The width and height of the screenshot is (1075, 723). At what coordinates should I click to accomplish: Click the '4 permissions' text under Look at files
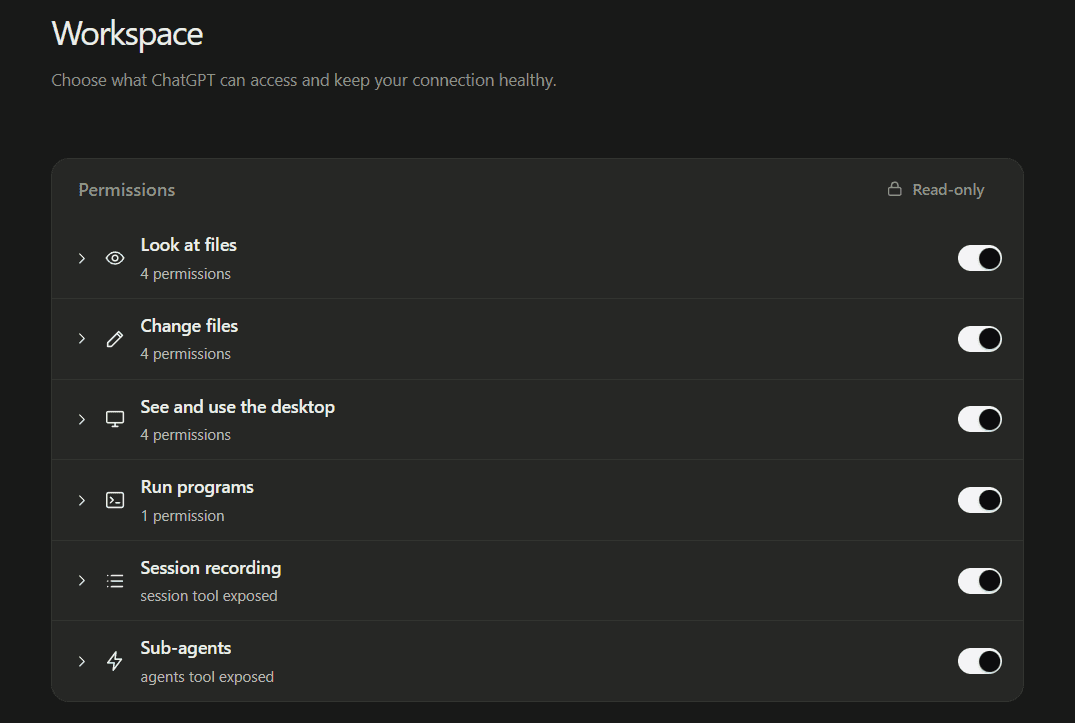tap(186, 274)
